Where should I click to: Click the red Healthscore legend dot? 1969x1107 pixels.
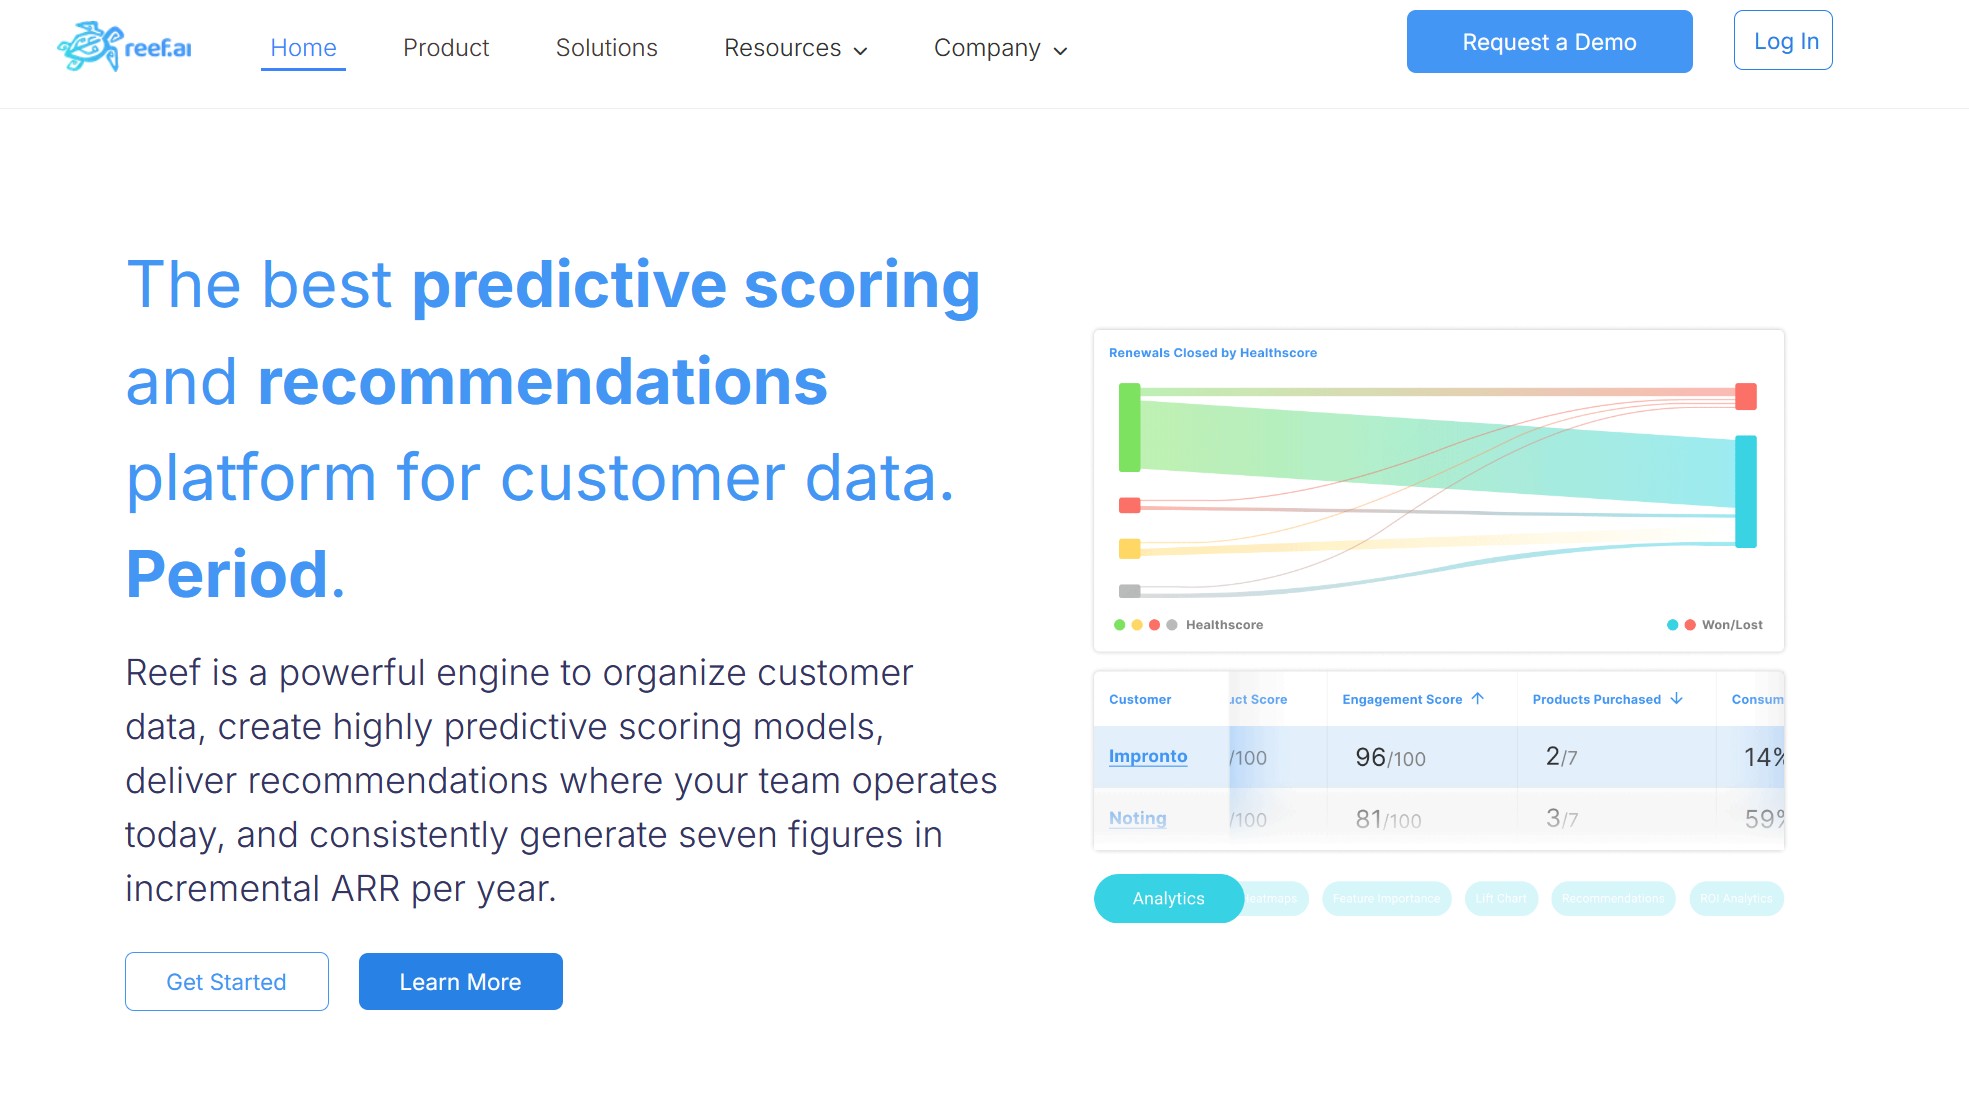coord(1148,624)
